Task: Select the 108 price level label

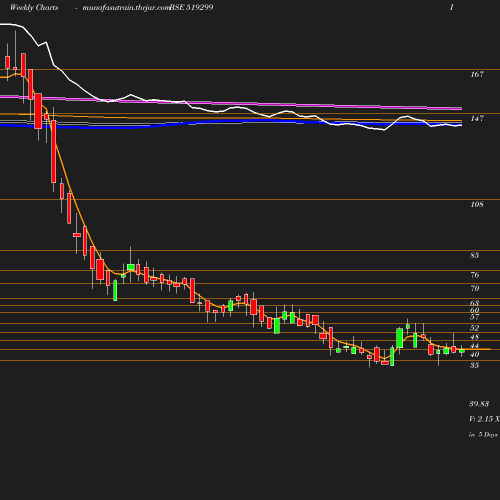Action: coord(477,204)
